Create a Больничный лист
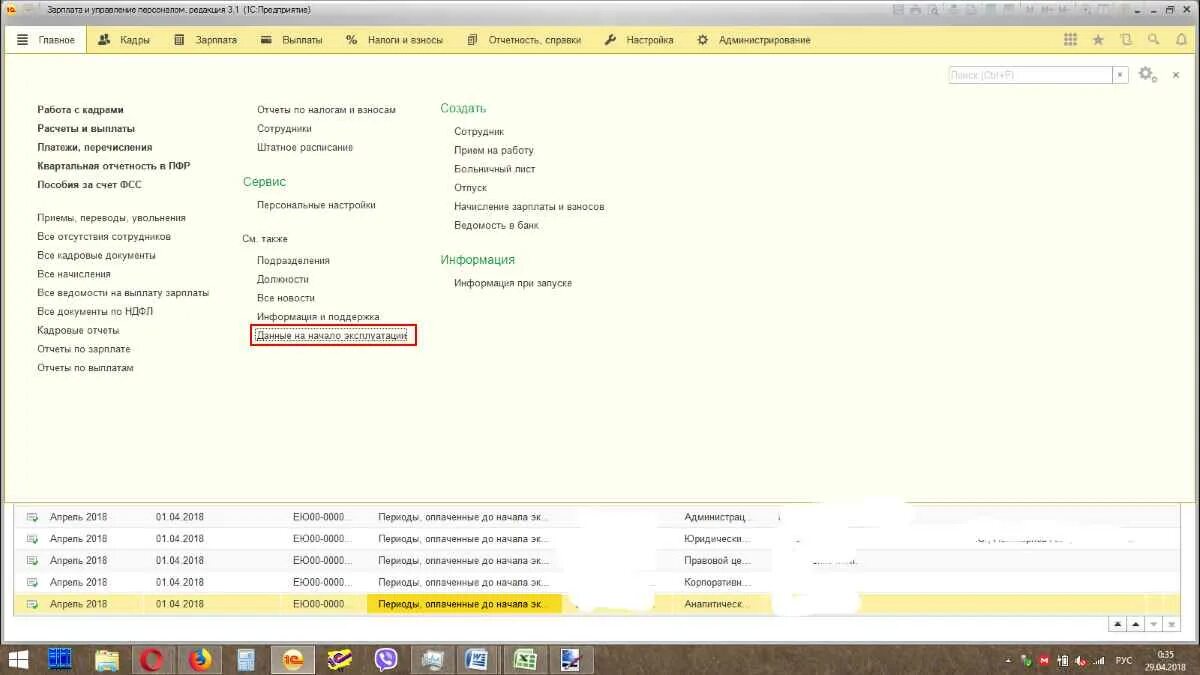Screen dimensions: 1200x675 point(495,169)
